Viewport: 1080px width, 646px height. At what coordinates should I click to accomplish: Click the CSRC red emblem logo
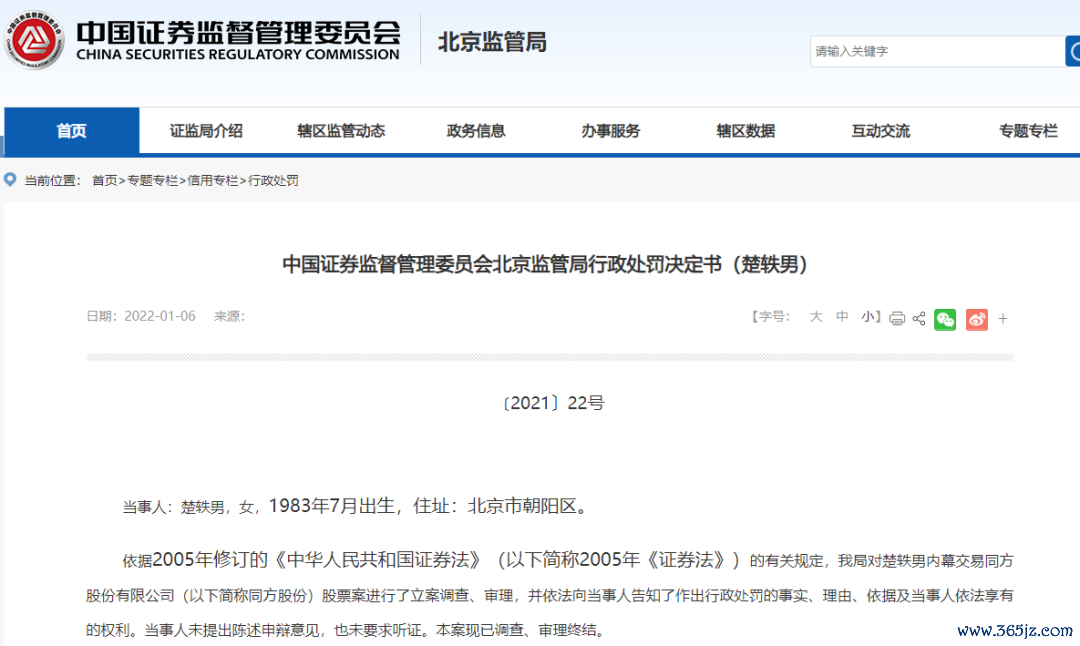[34, 40]
